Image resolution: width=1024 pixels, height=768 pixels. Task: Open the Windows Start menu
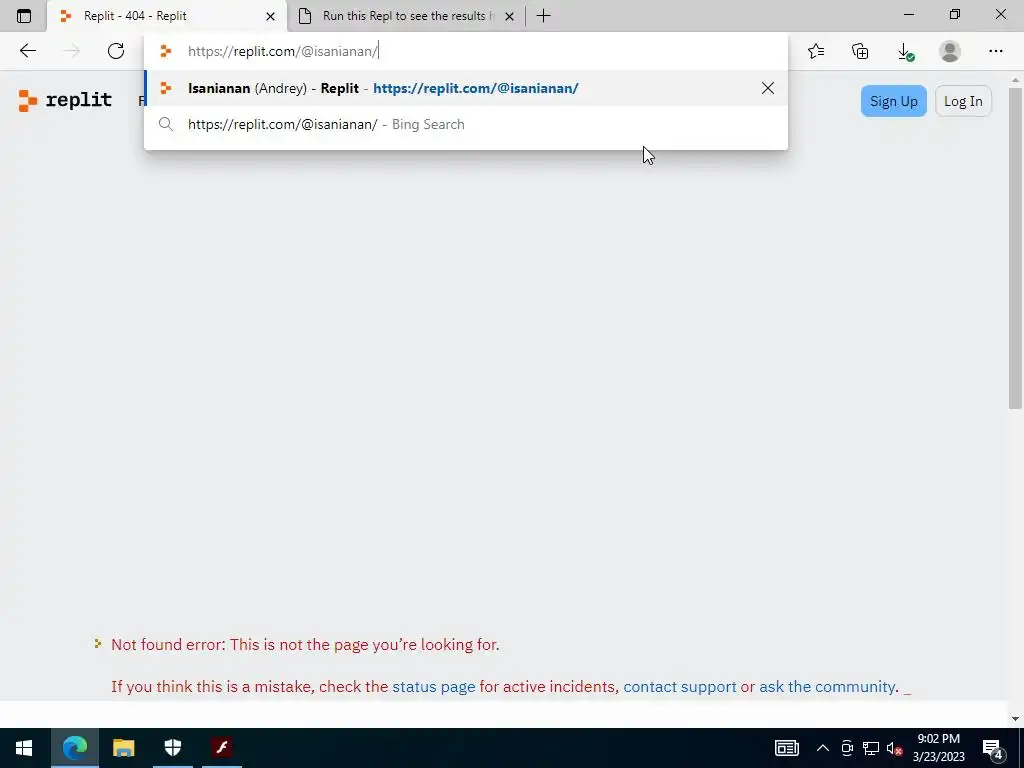(x=24, y=748)
